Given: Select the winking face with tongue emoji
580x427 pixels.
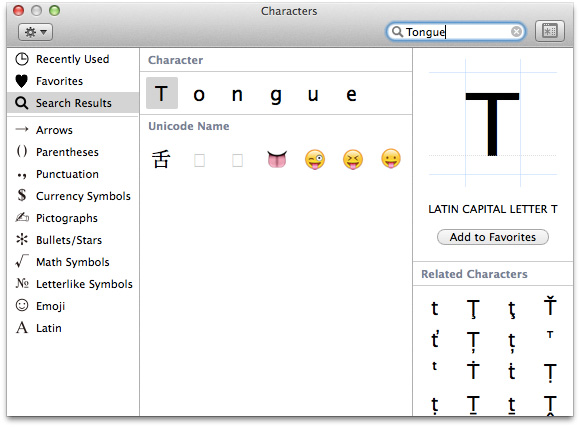Looking at the screenshot, I should coord(315,159).
